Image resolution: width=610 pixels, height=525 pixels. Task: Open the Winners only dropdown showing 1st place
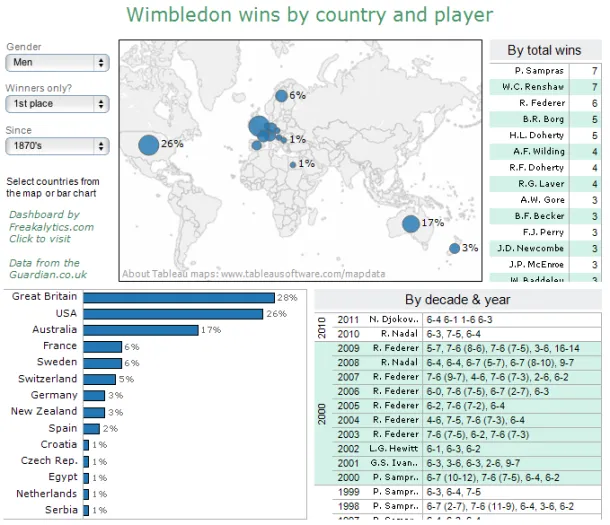[57, 104]
